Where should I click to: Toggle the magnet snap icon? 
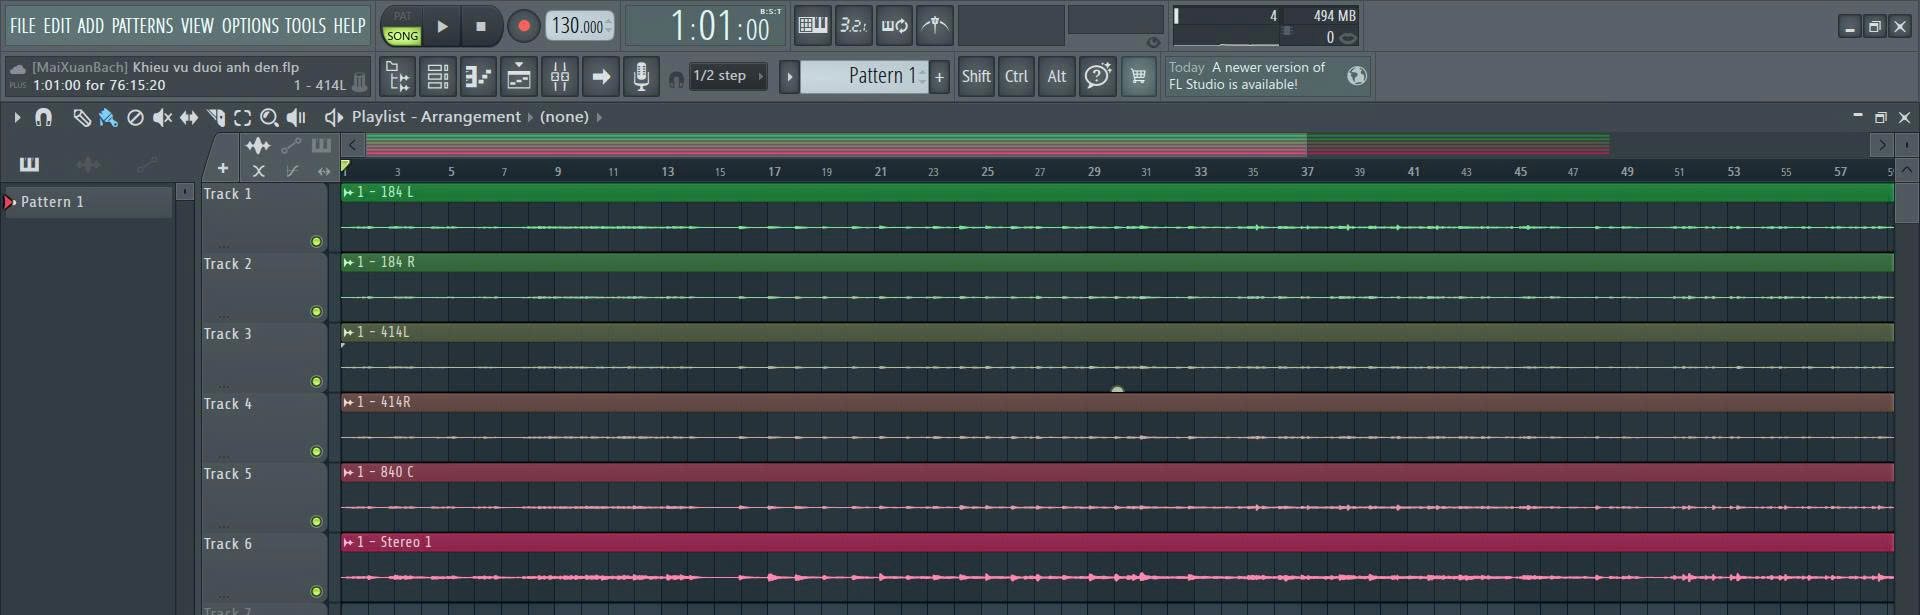(x=44, y=117)
